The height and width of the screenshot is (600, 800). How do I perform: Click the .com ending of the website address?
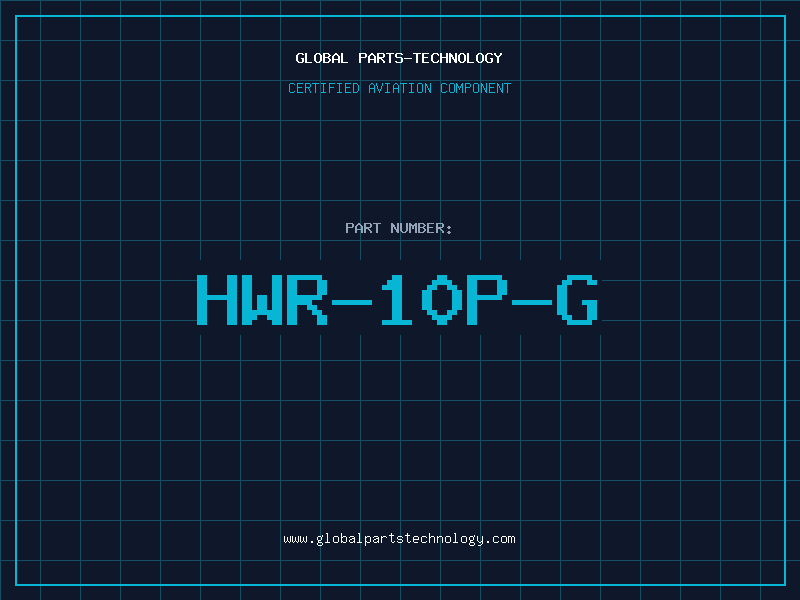(500, 539)
